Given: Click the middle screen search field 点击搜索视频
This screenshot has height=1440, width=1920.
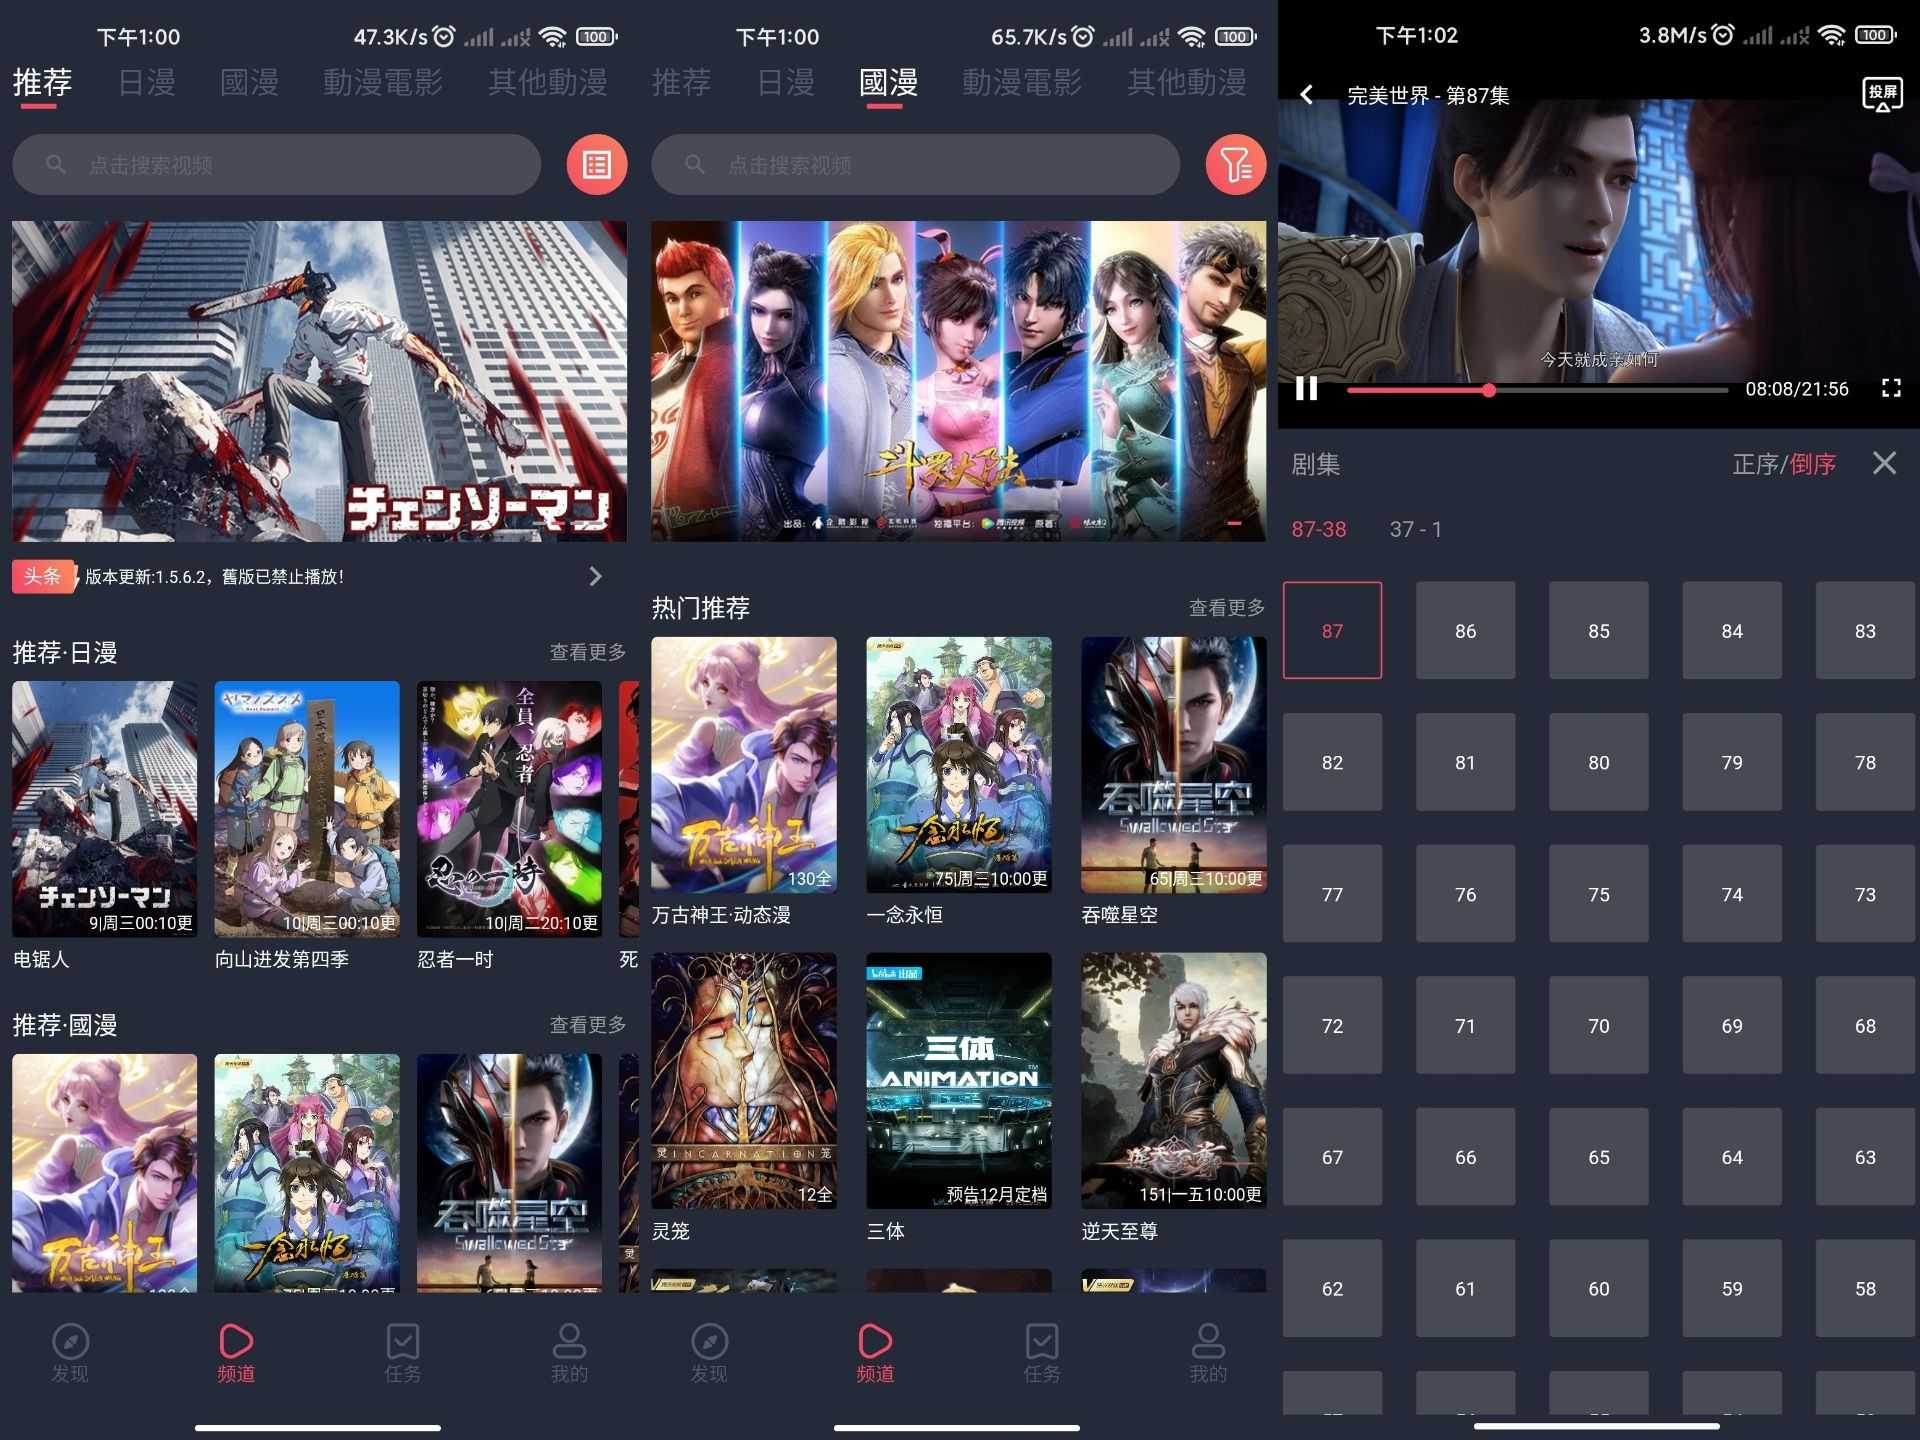Looking at the screenshot, I should (915, 165).
